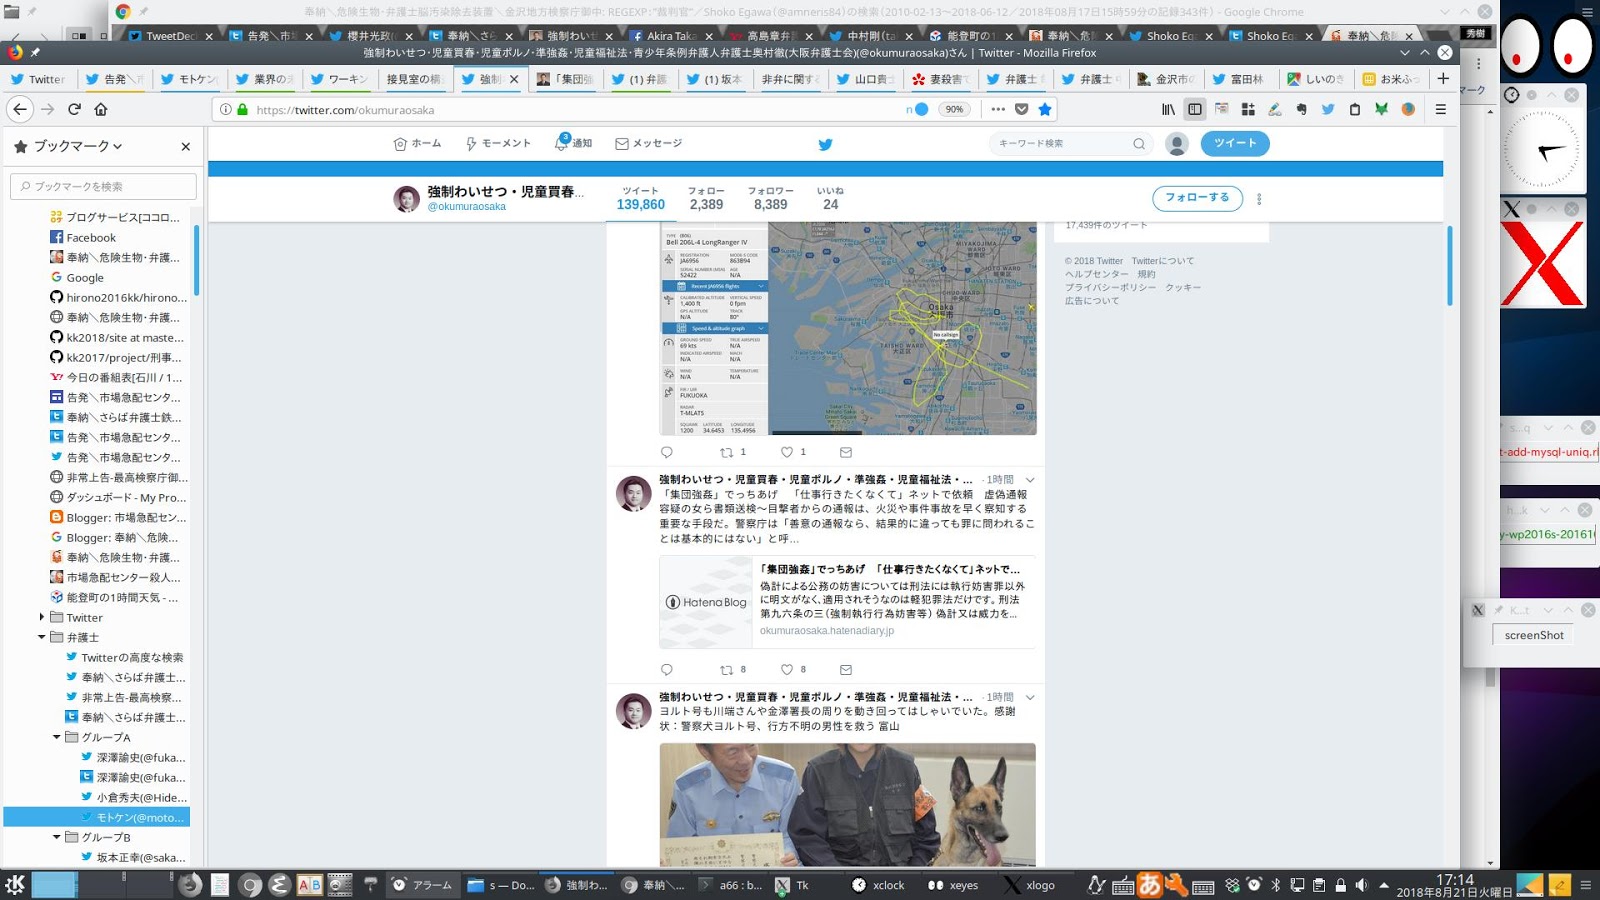Click the Firefox address bar URL
1600x900 pixels.
[345, 110]
